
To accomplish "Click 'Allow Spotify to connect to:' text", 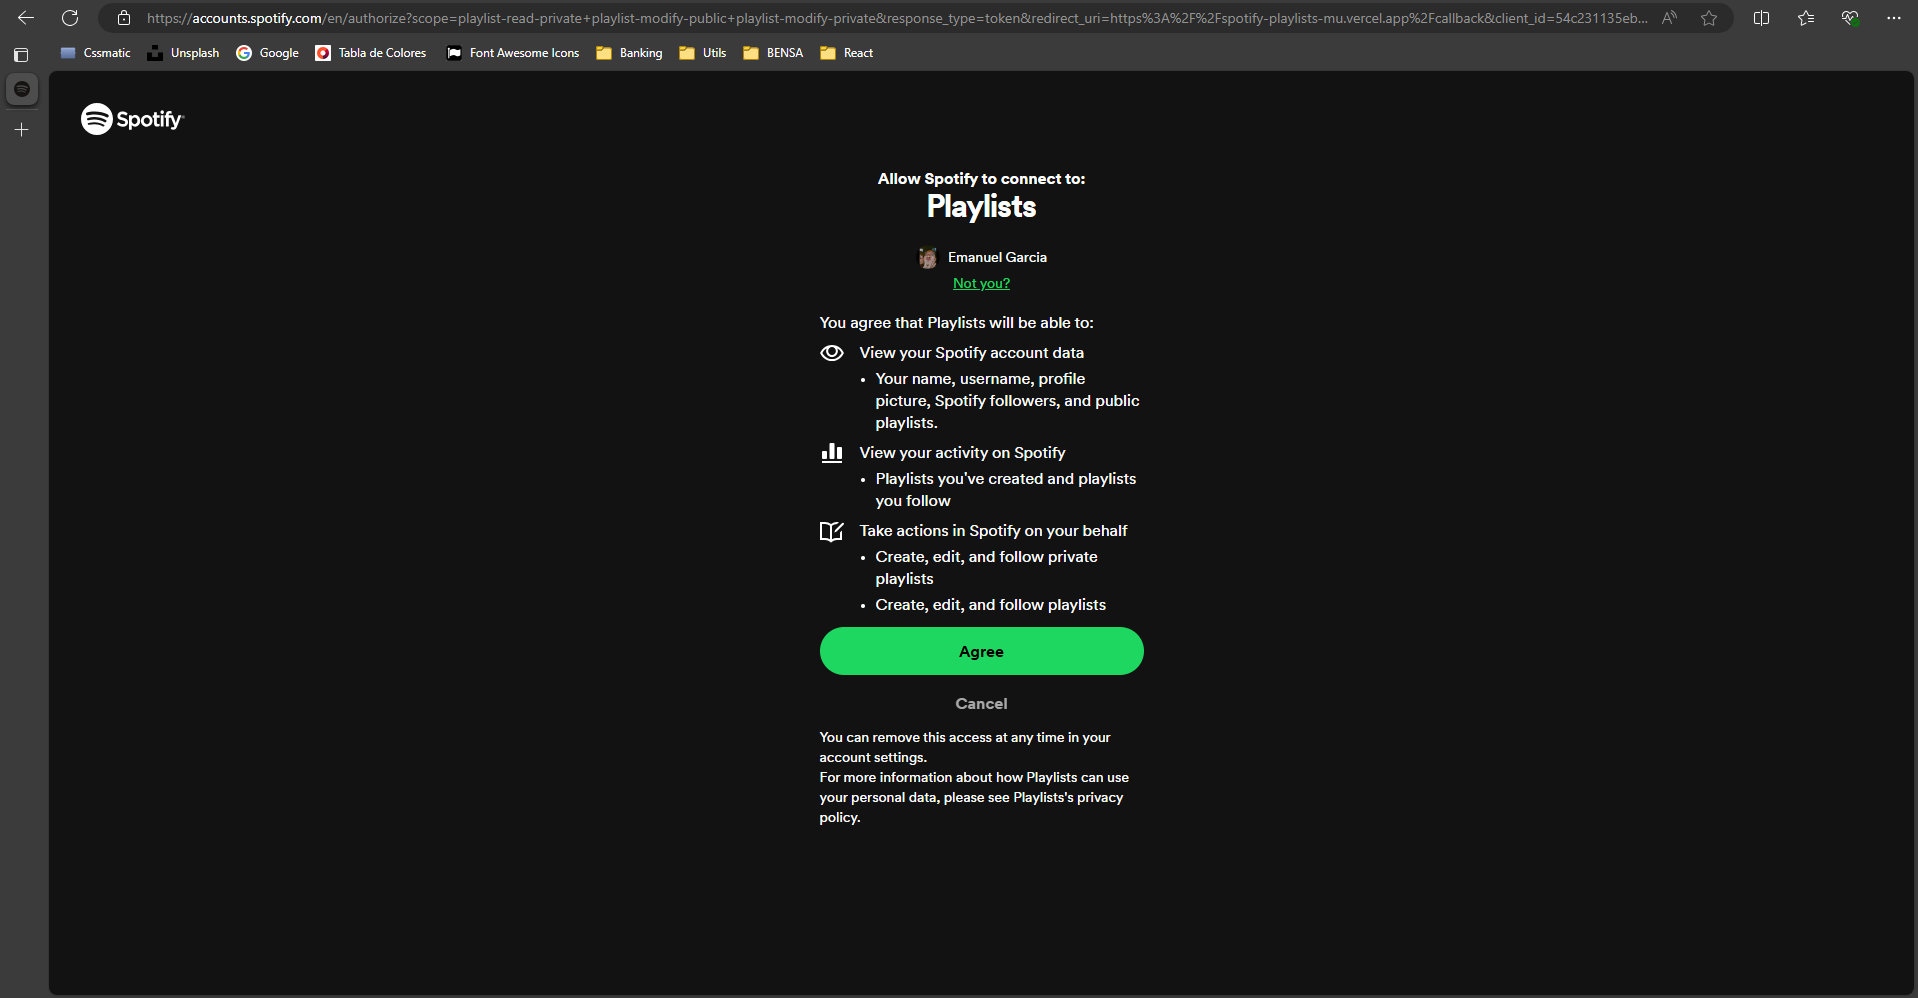I will click(981, 179).
